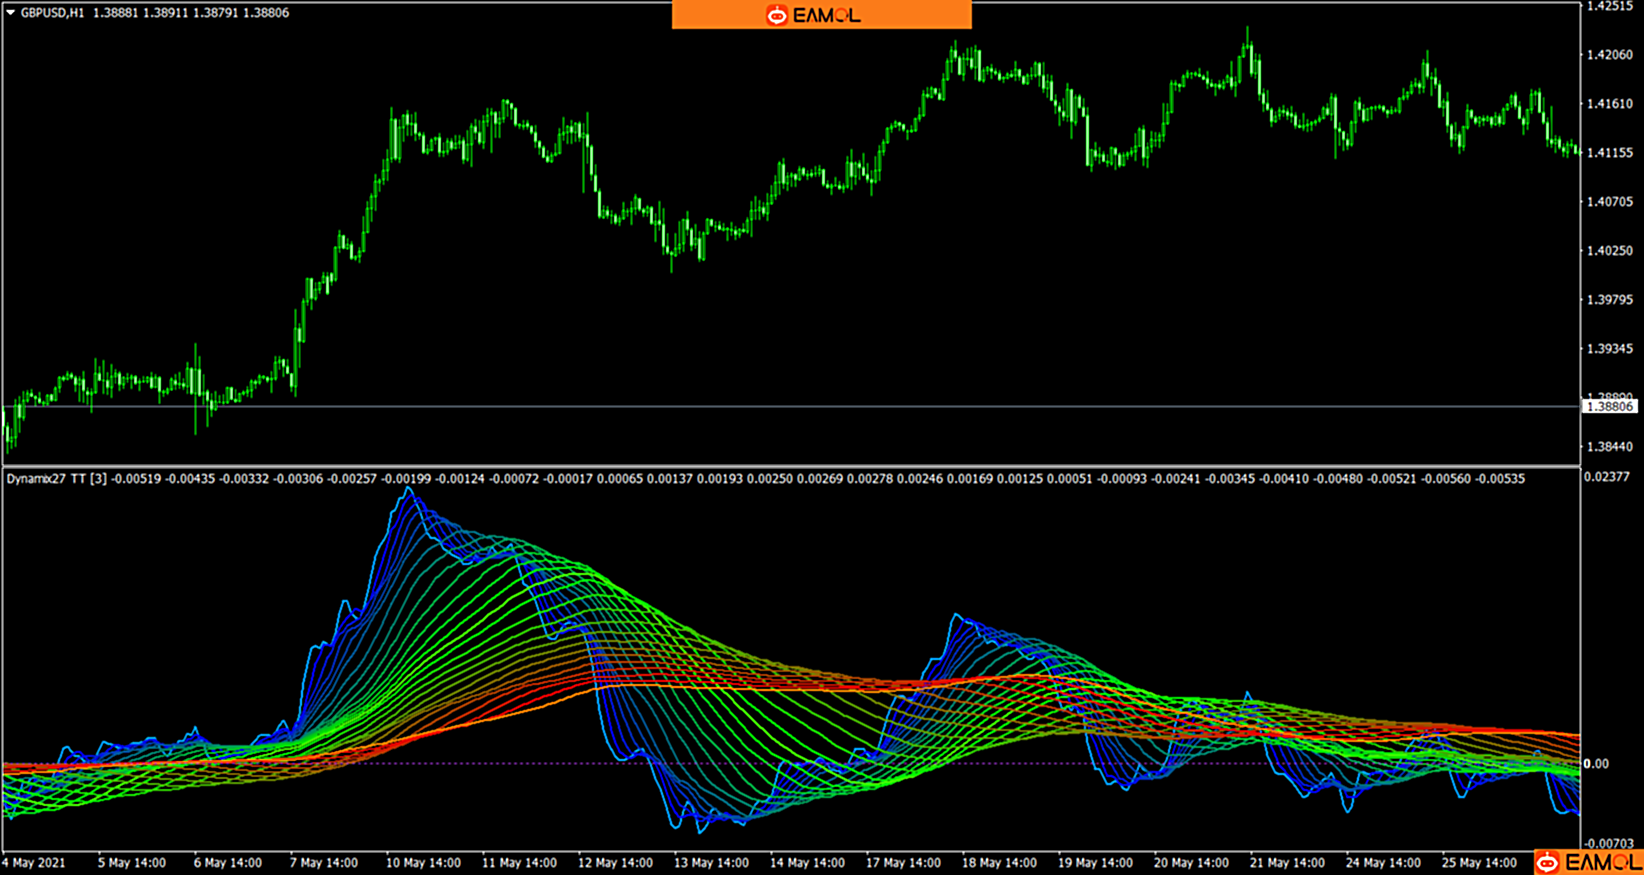
Task: Open the dropdown arrow beside GBPUSD,H1
Action: tap(11, 13)
